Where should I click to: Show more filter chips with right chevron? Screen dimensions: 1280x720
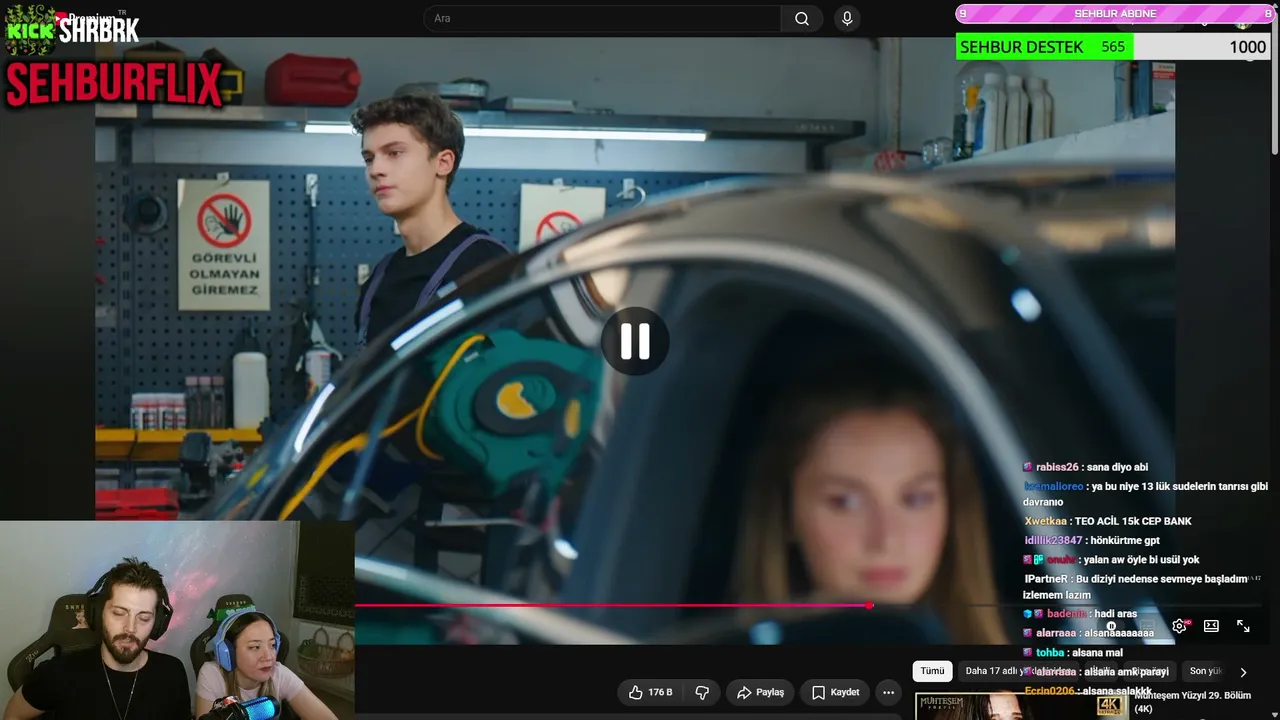click(x=1243, y=672)
